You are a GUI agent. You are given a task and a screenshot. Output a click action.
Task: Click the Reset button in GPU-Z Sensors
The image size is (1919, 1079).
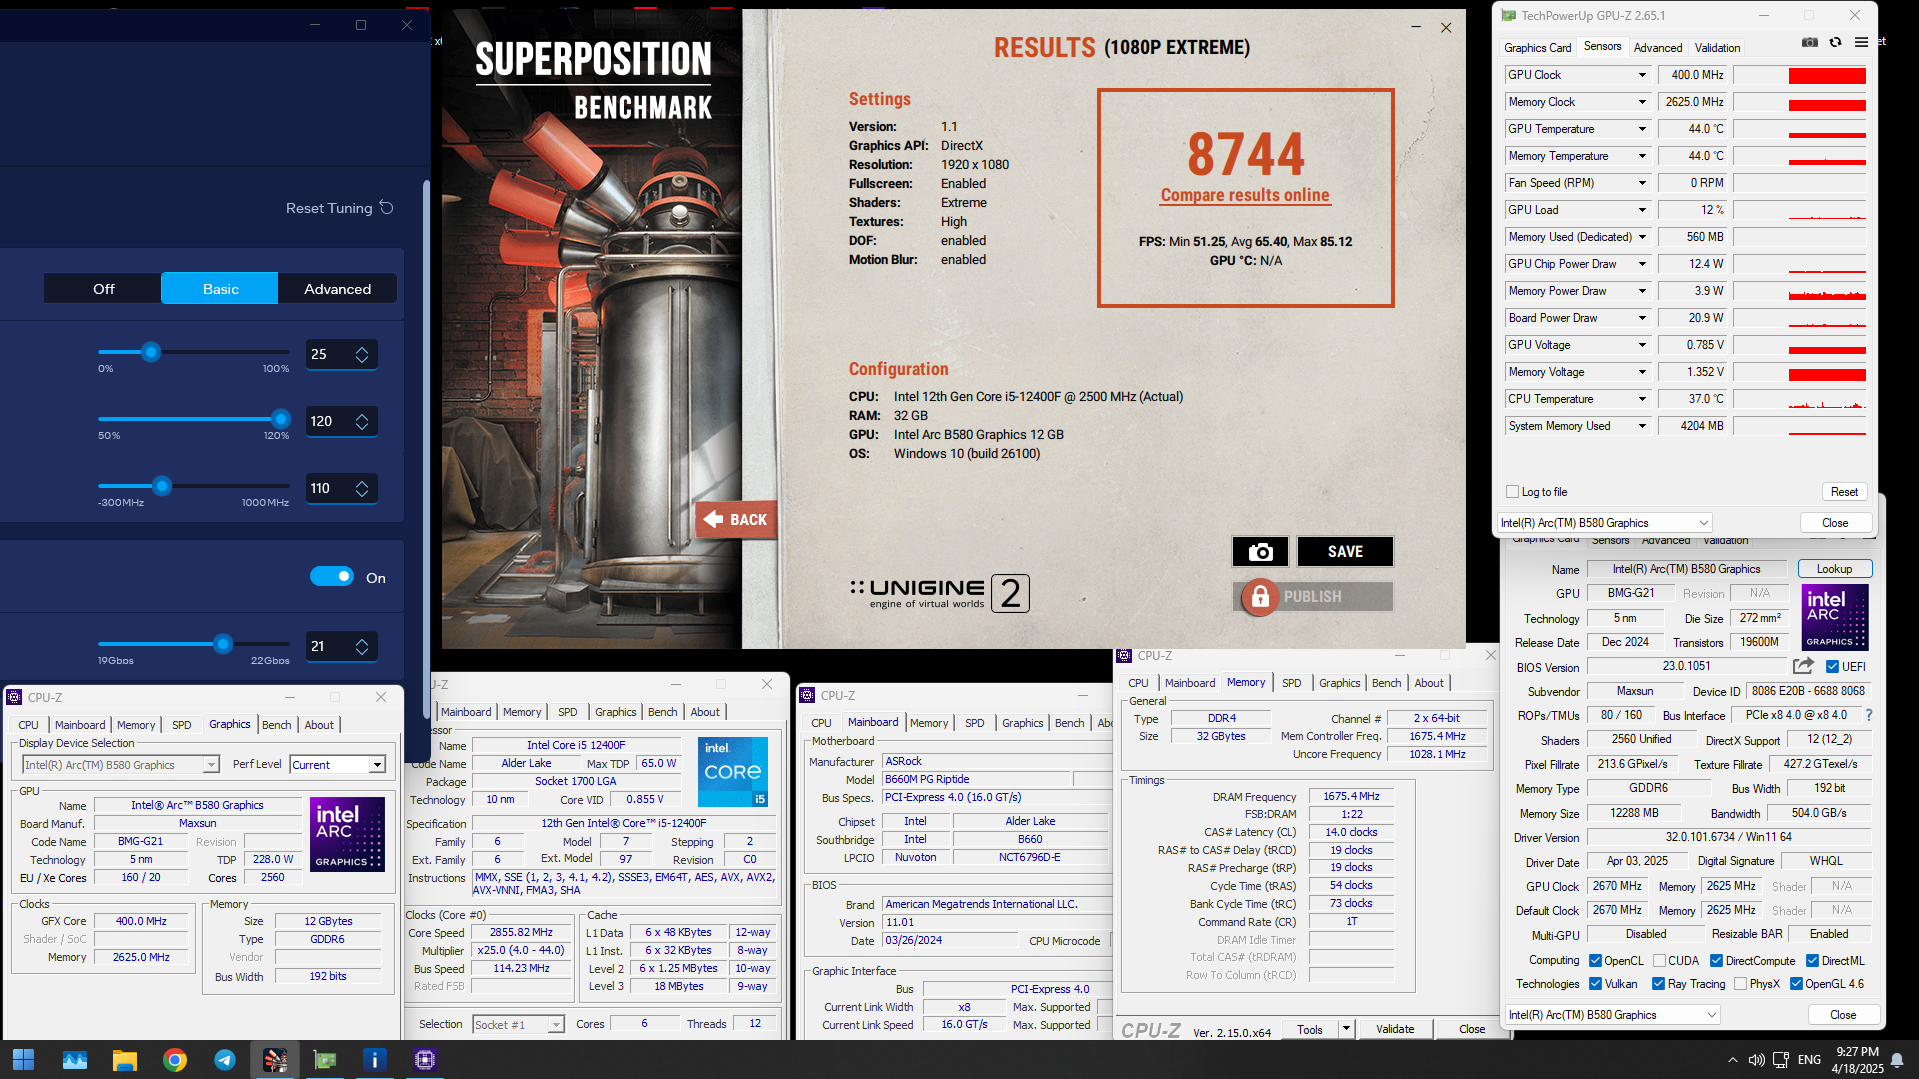1844,492
